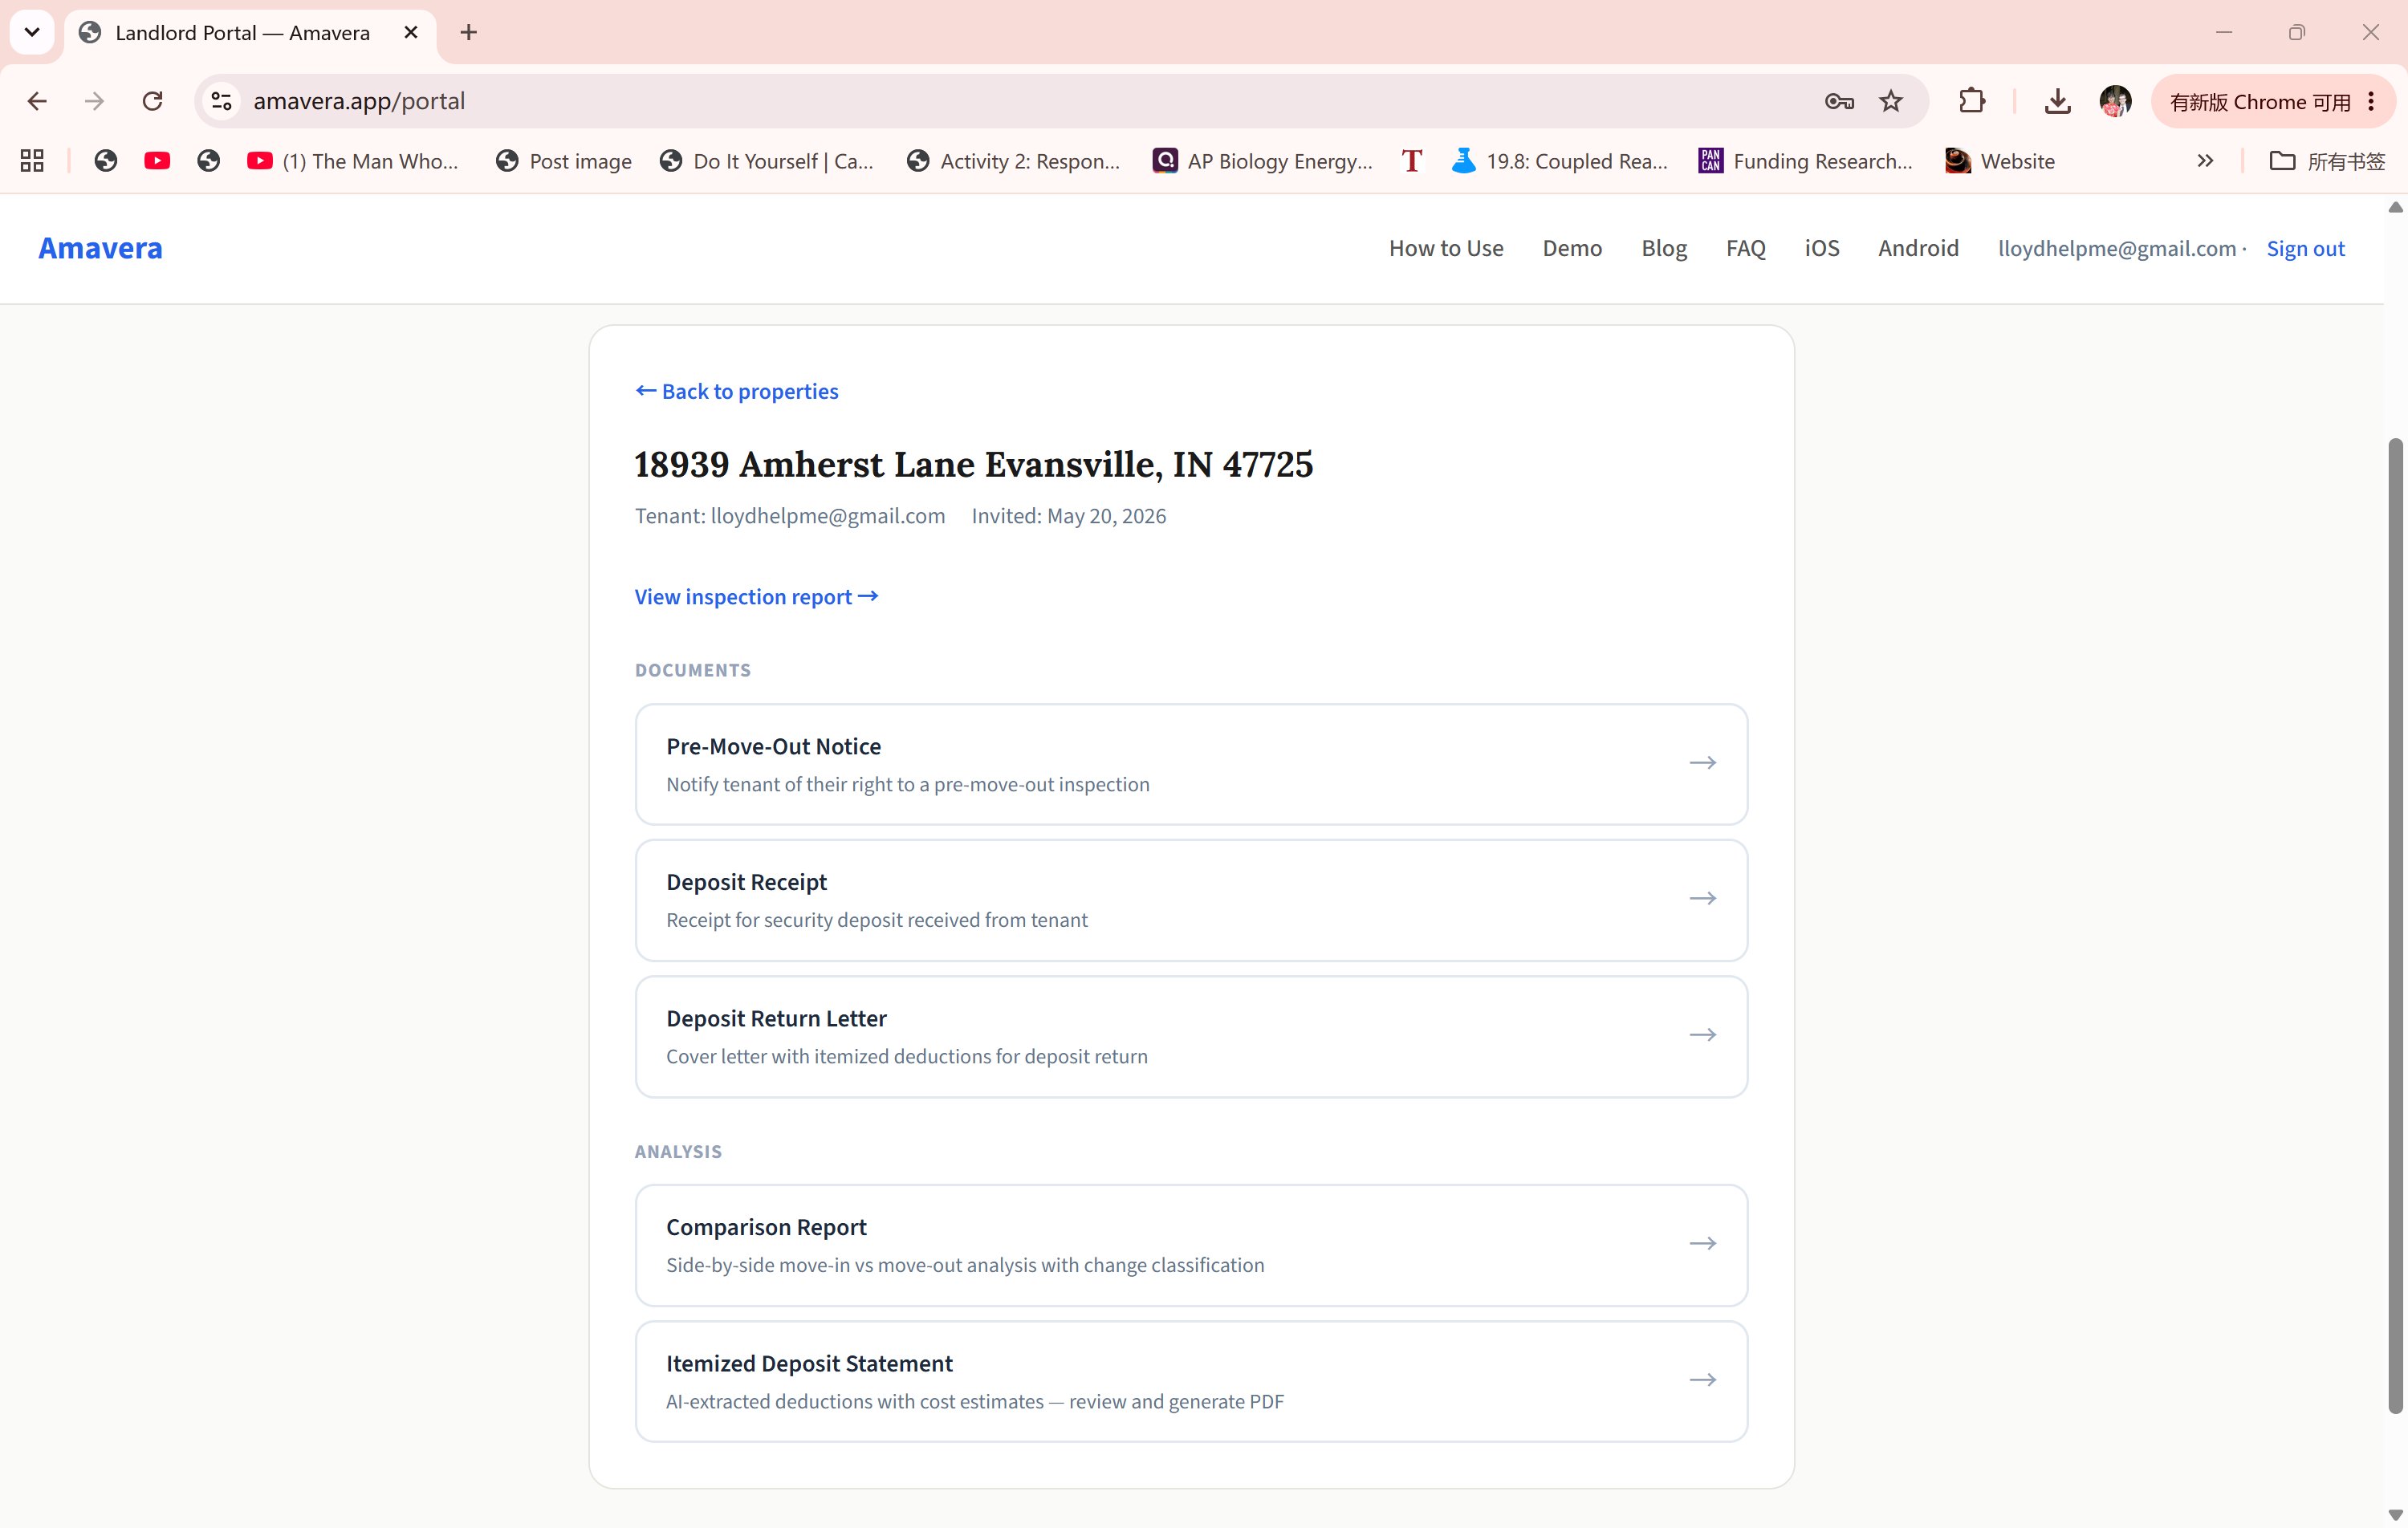
Task: Minimize the Chrome window
Action: coord(2224,32)
